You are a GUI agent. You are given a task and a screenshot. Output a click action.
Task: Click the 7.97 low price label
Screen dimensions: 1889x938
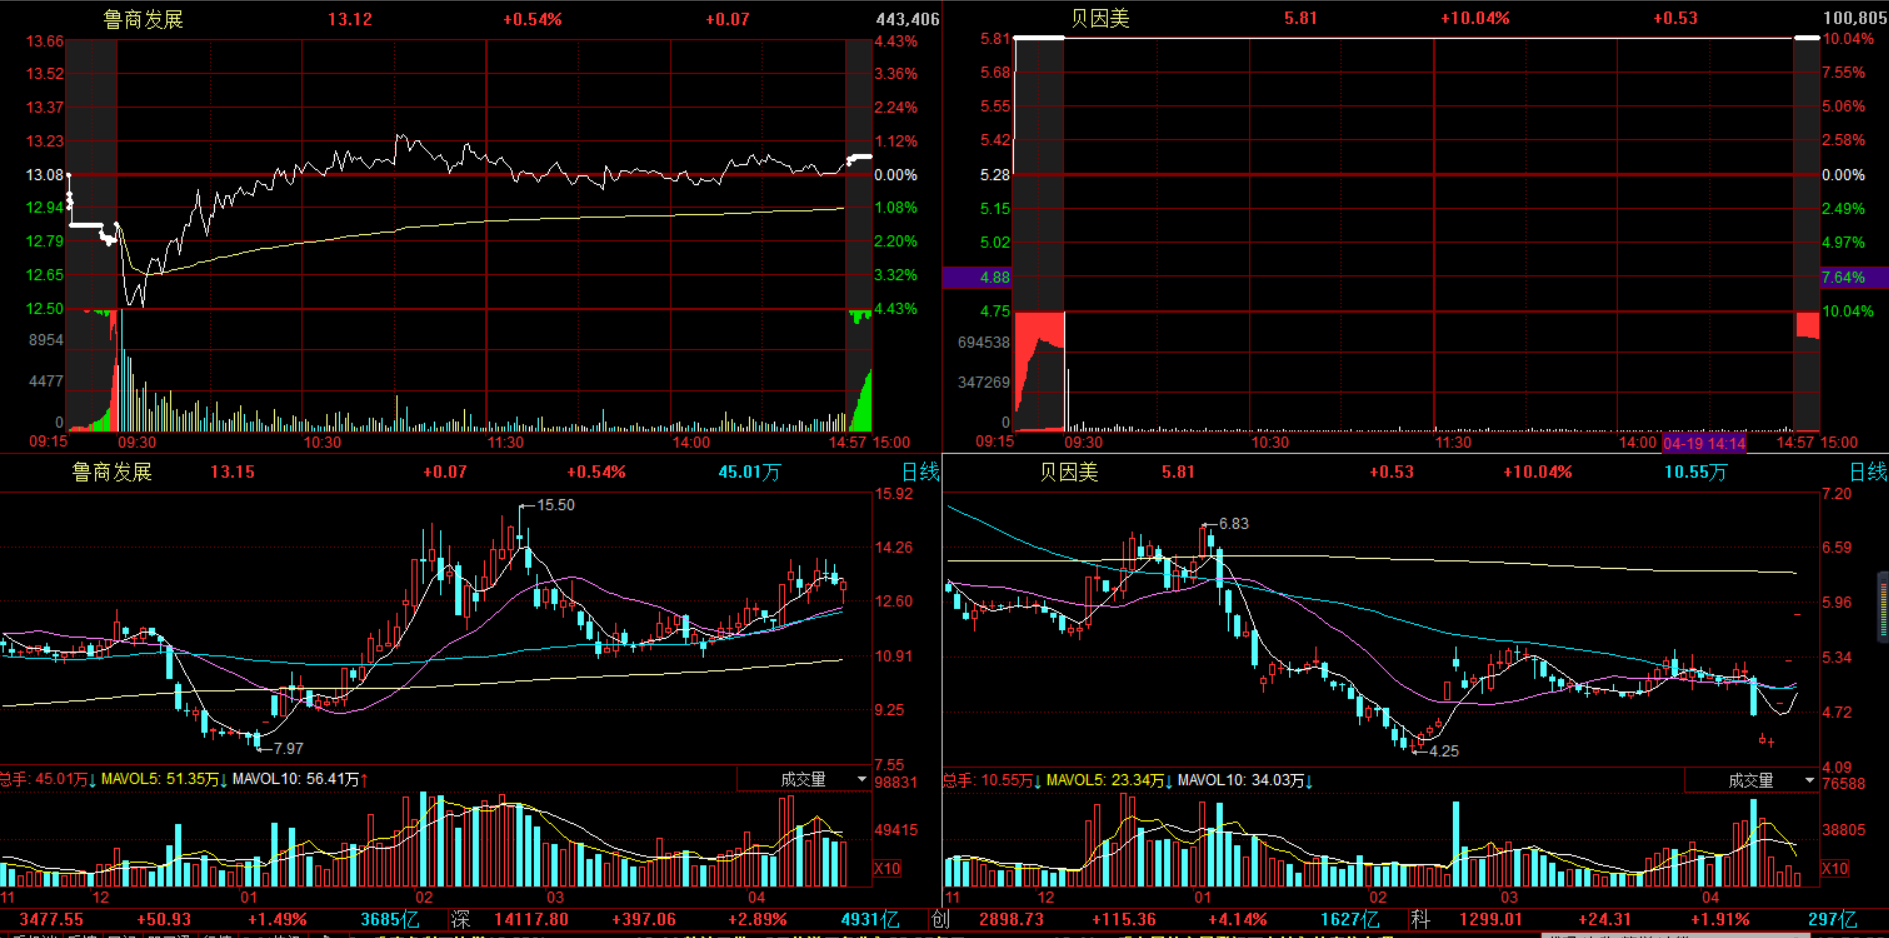coord(288,748)
